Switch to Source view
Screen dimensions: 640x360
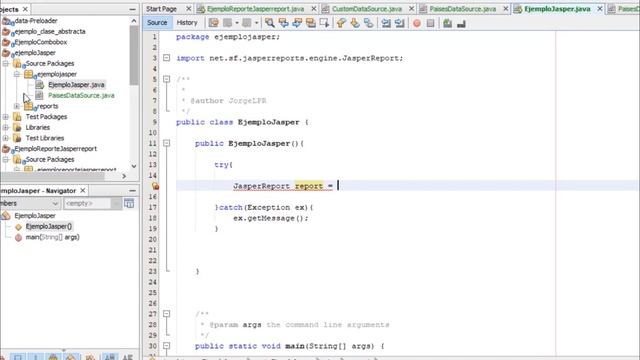pyautogui.click(x=157, y=23)
